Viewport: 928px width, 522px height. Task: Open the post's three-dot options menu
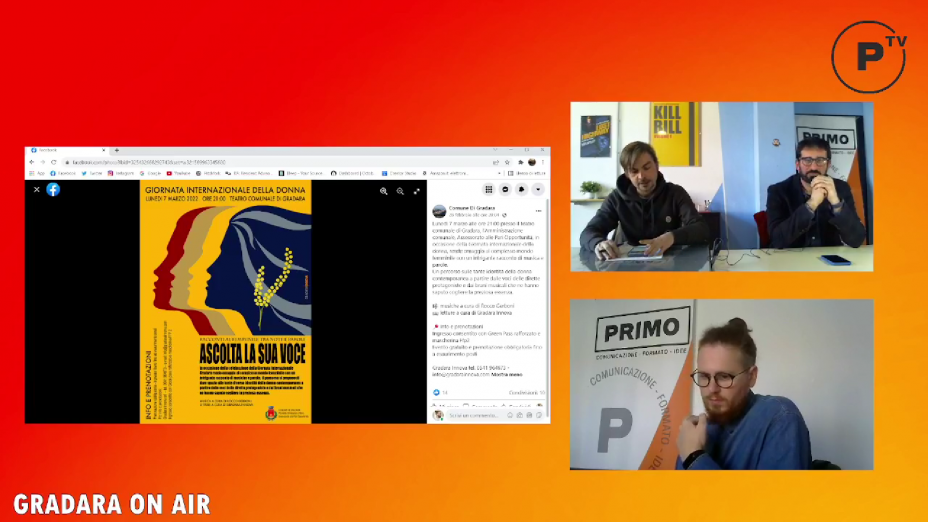point(539,211)
